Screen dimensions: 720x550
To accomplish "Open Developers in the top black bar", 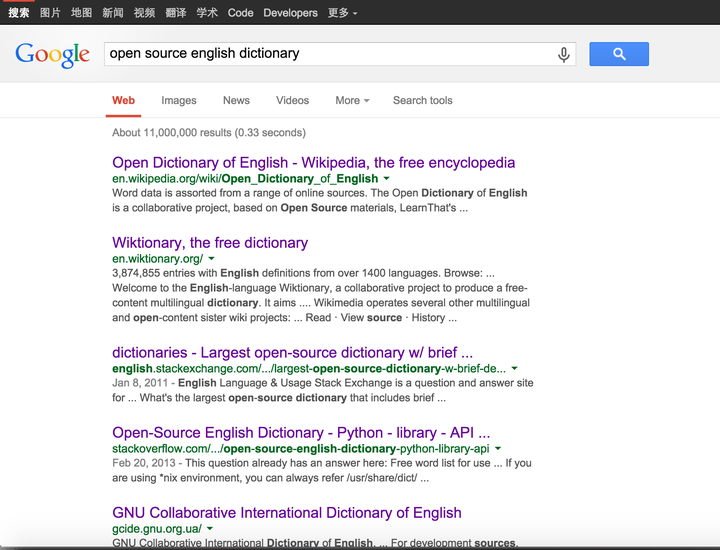I will click(290, 13).
